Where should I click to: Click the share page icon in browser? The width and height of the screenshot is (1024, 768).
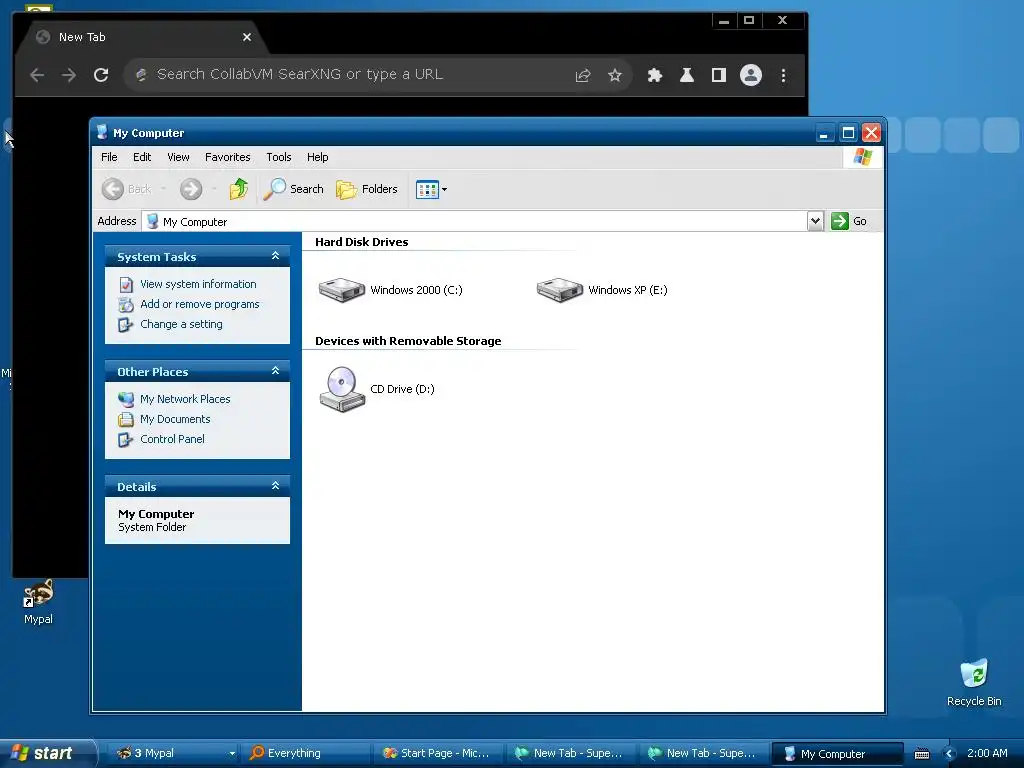(x=583, y=76)
